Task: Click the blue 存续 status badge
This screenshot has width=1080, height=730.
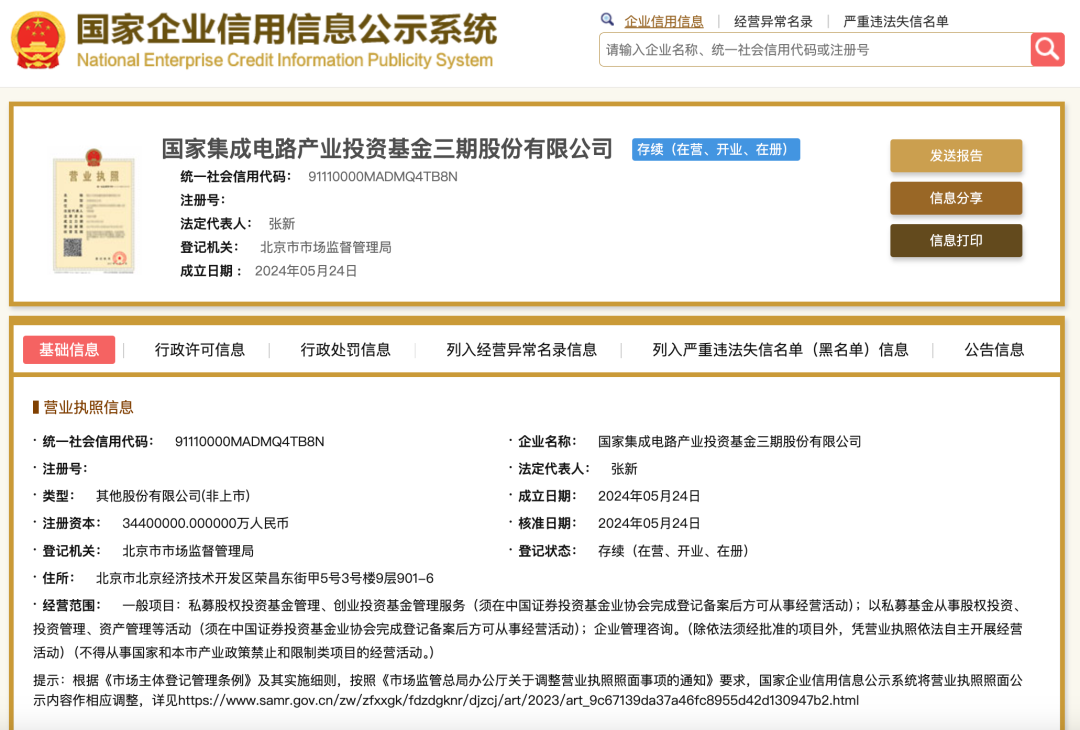Action: tap(714, 149)
